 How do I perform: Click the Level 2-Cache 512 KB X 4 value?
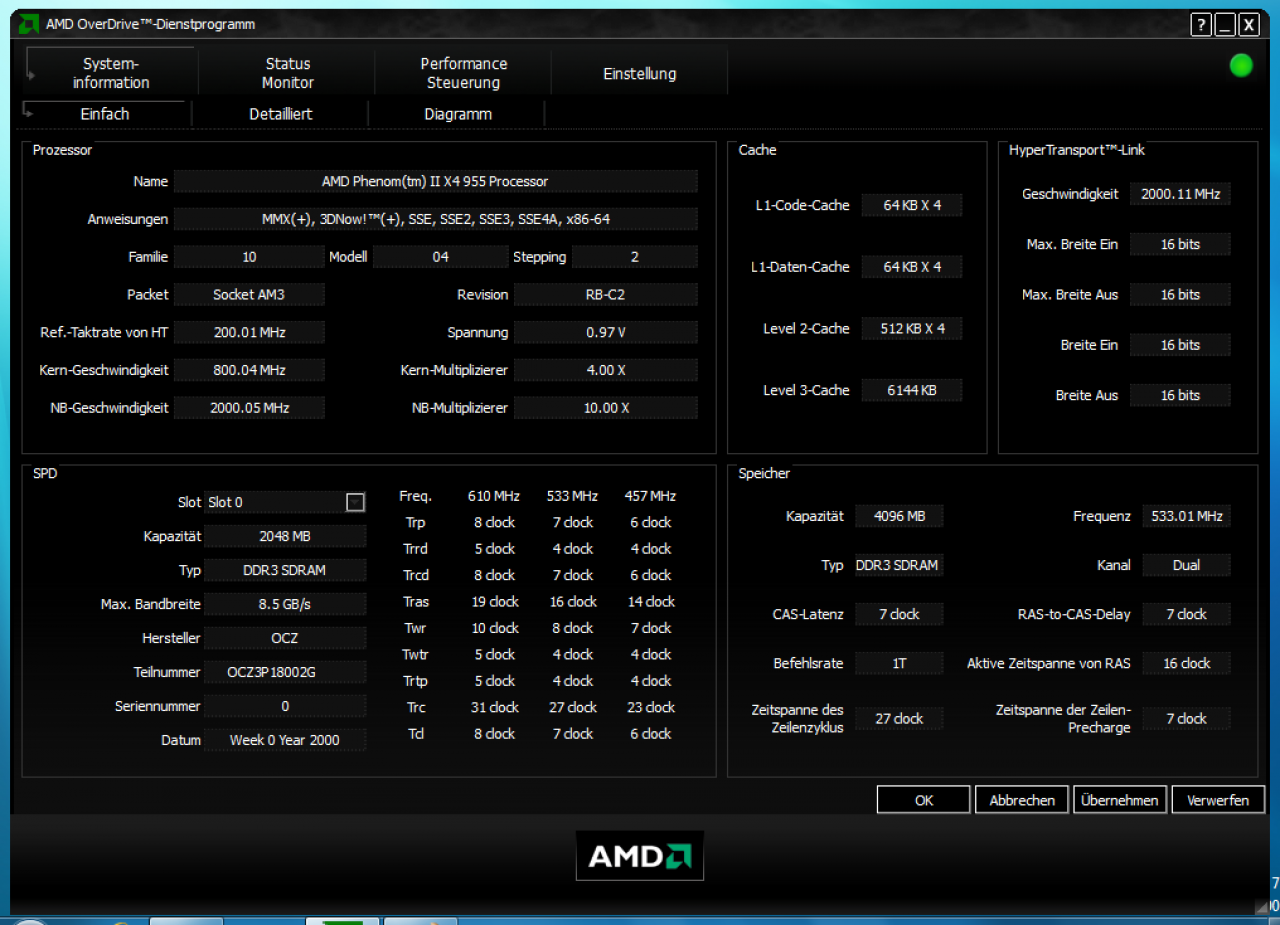(912, 328)
